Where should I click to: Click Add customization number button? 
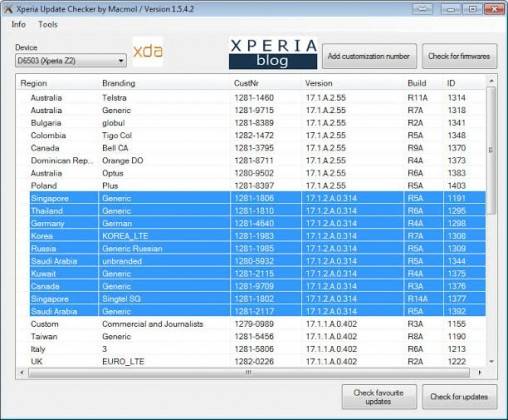pos(369,56)
